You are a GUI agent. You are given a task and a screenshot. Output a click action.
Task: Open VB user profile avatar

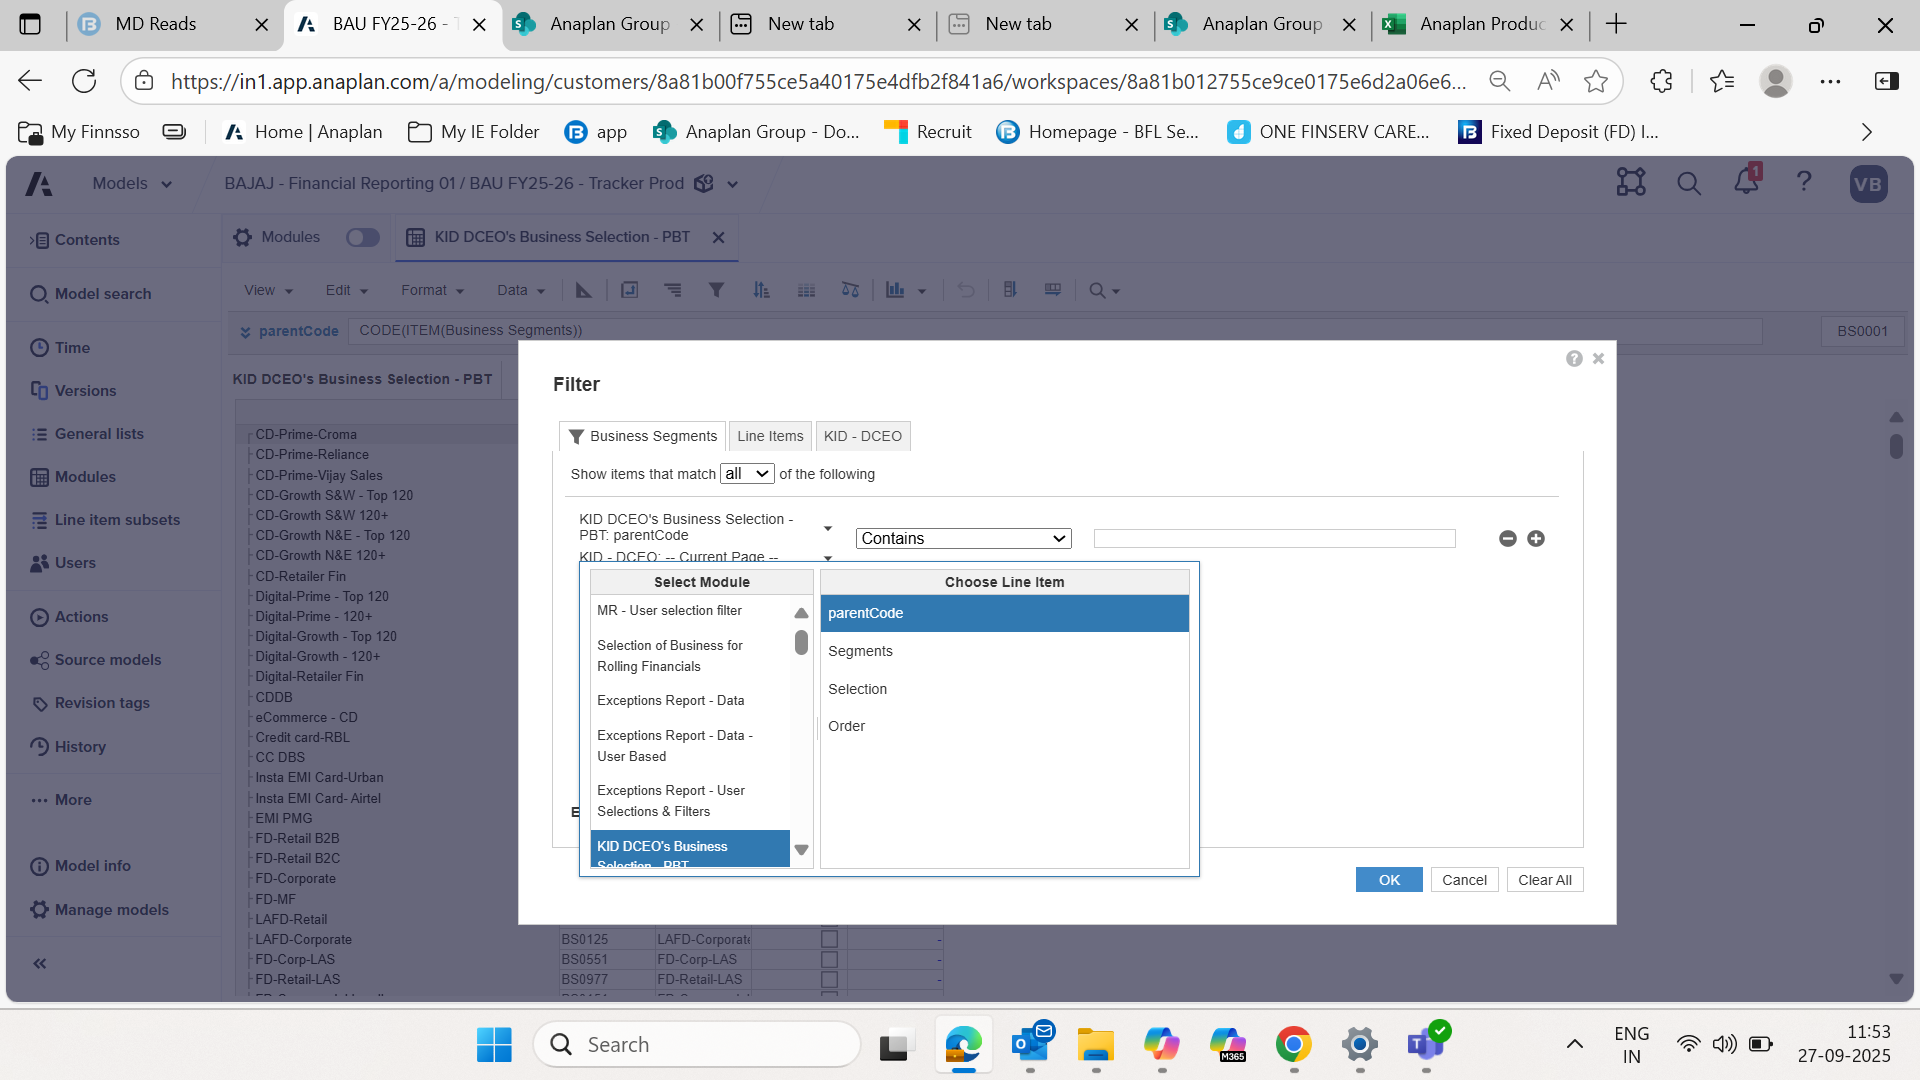[x=1868, y=184]
